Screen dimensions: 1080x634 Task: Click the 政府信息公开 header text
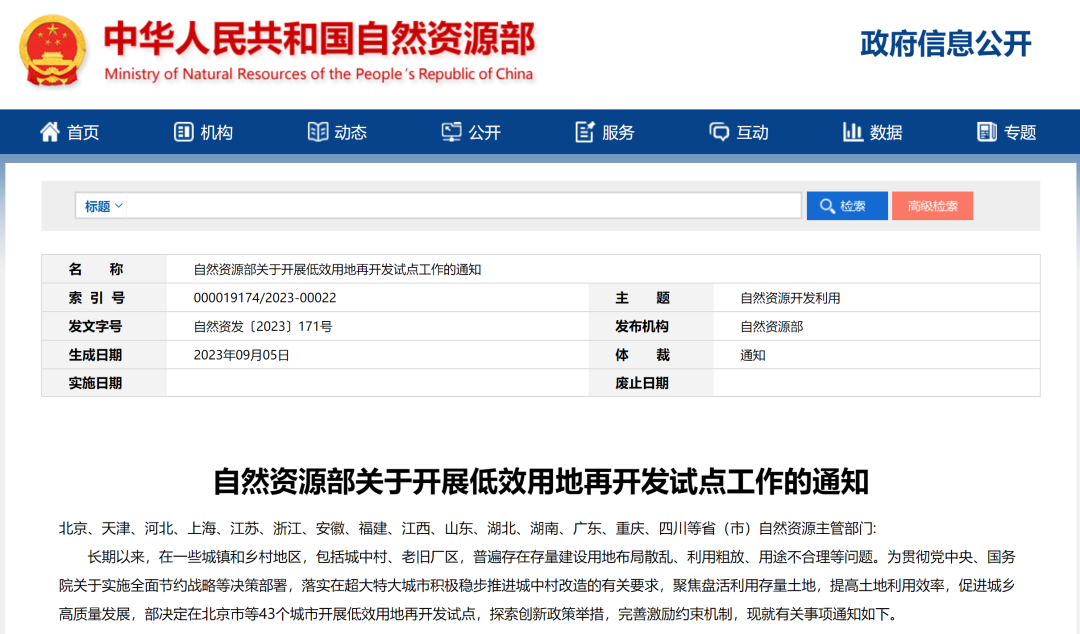[x=945, y=44]
